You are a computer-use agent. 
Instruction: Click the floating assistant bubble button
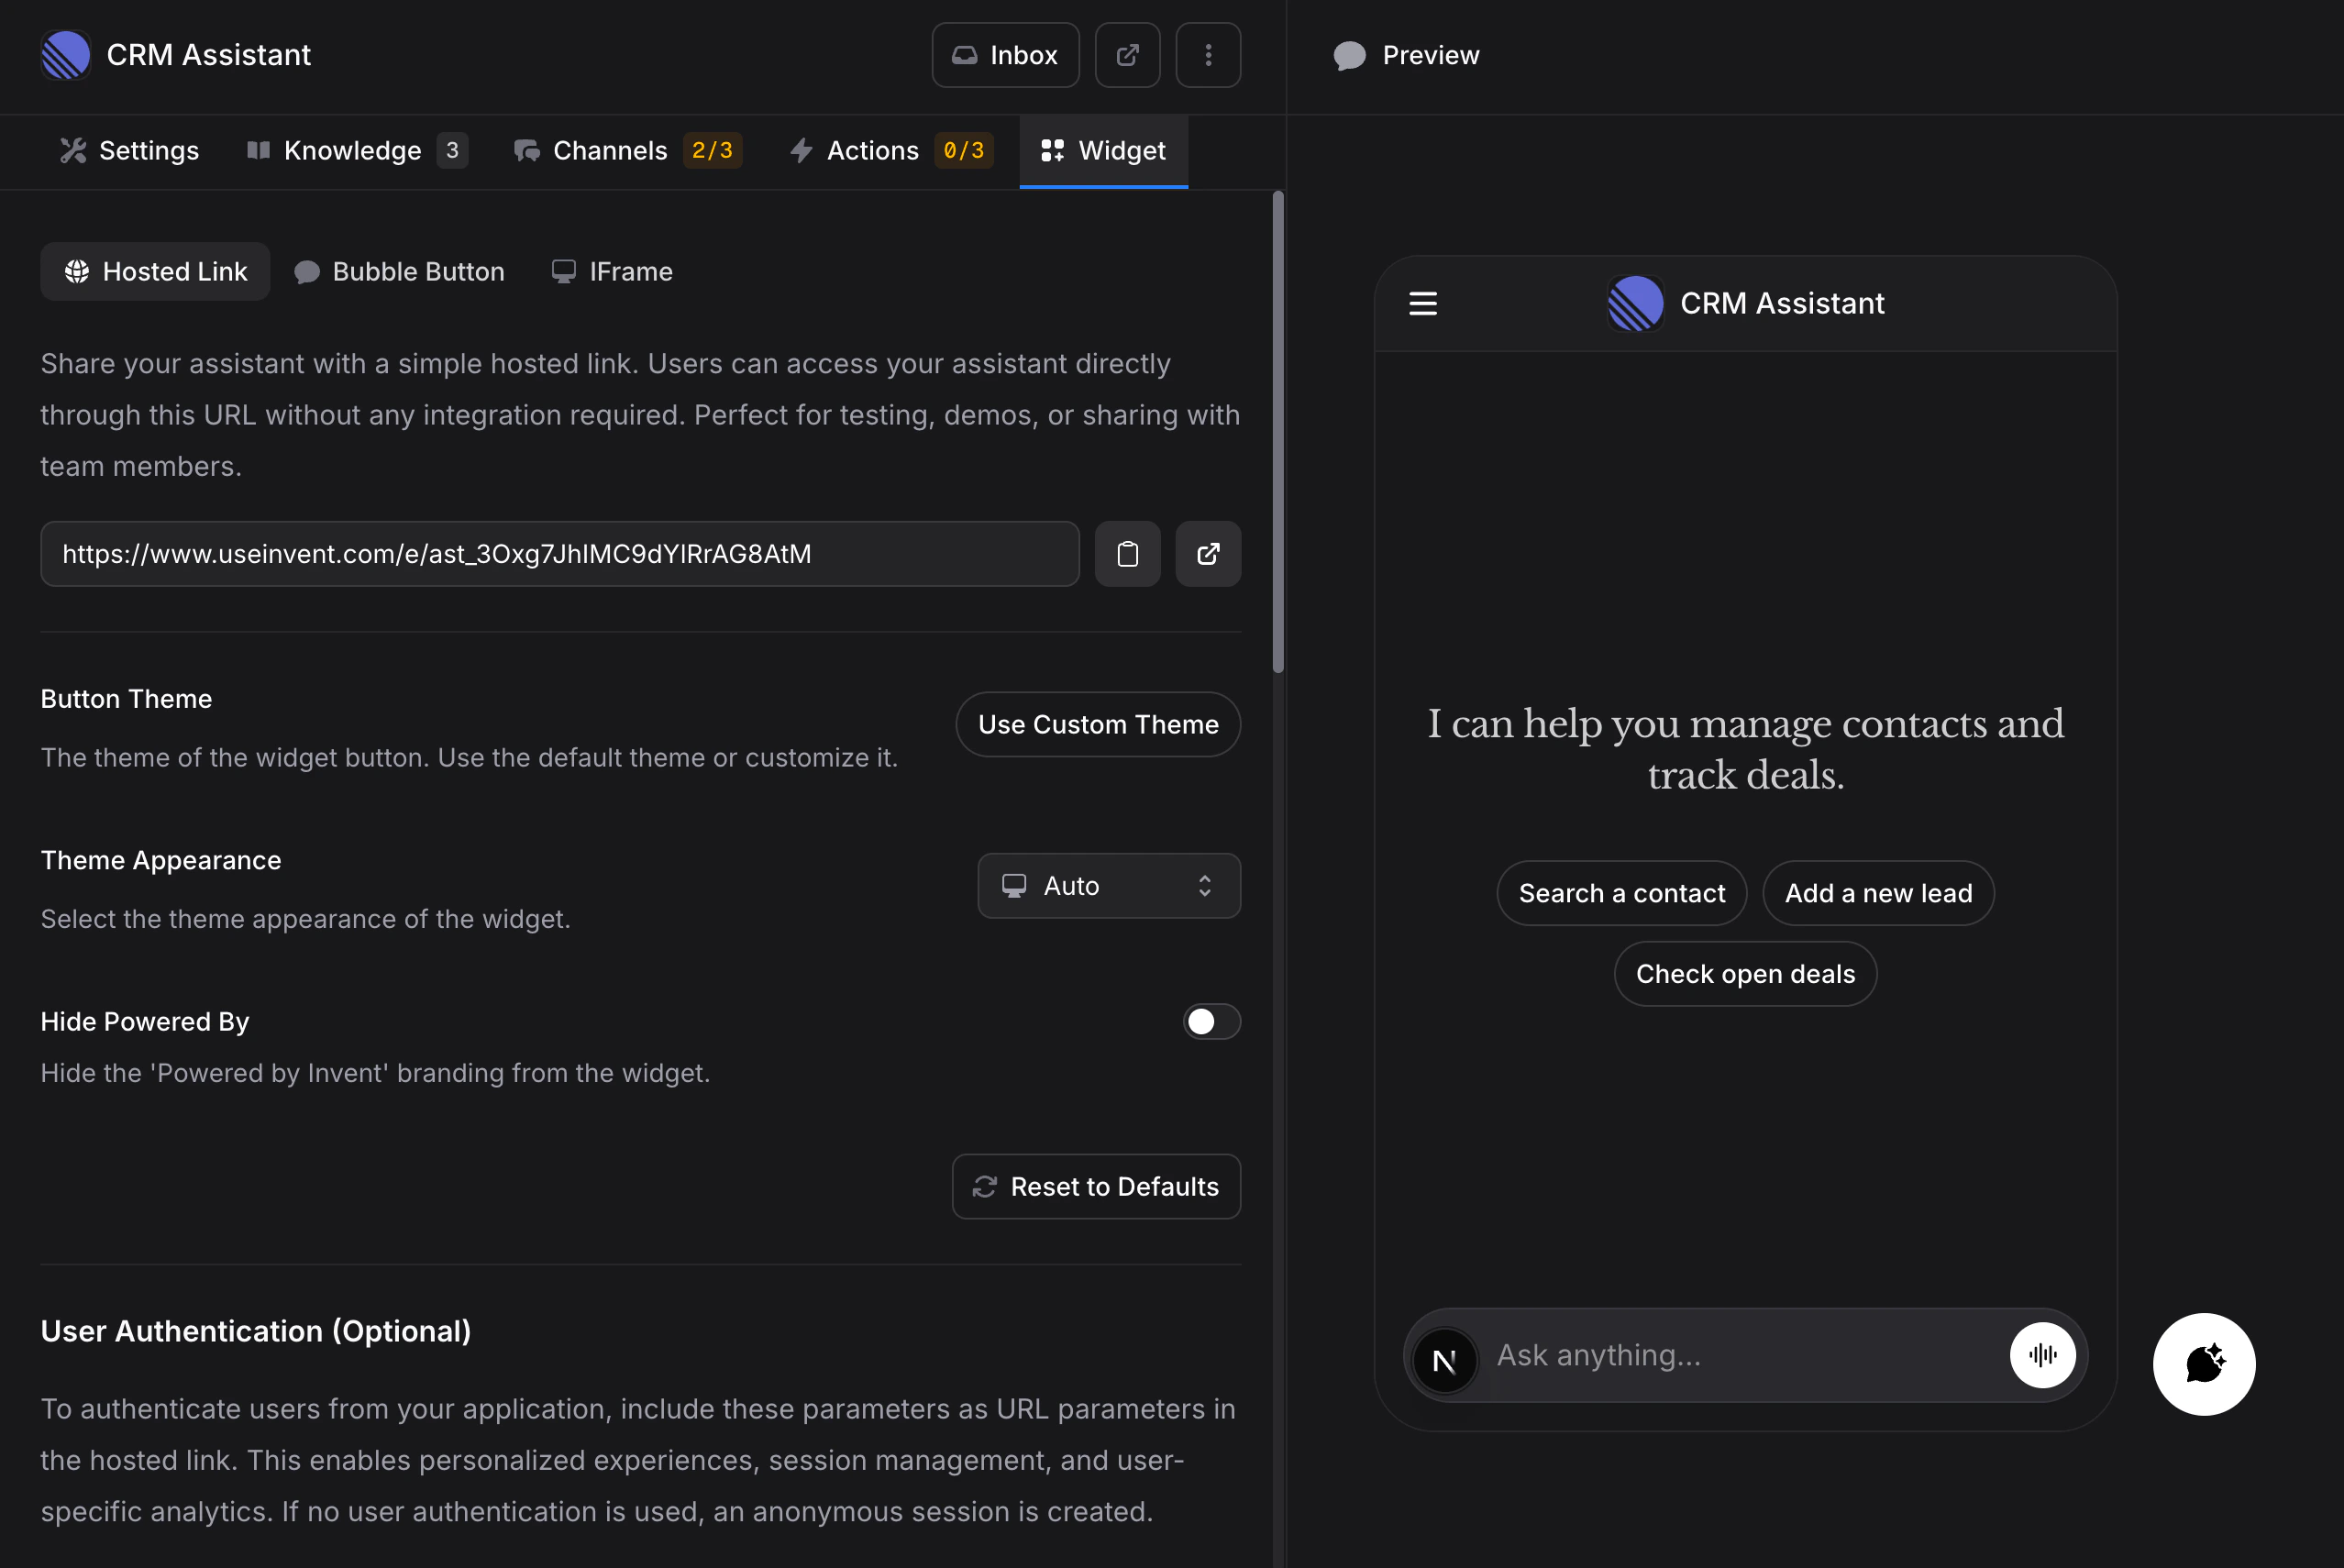click(x=2203, y=1364)
